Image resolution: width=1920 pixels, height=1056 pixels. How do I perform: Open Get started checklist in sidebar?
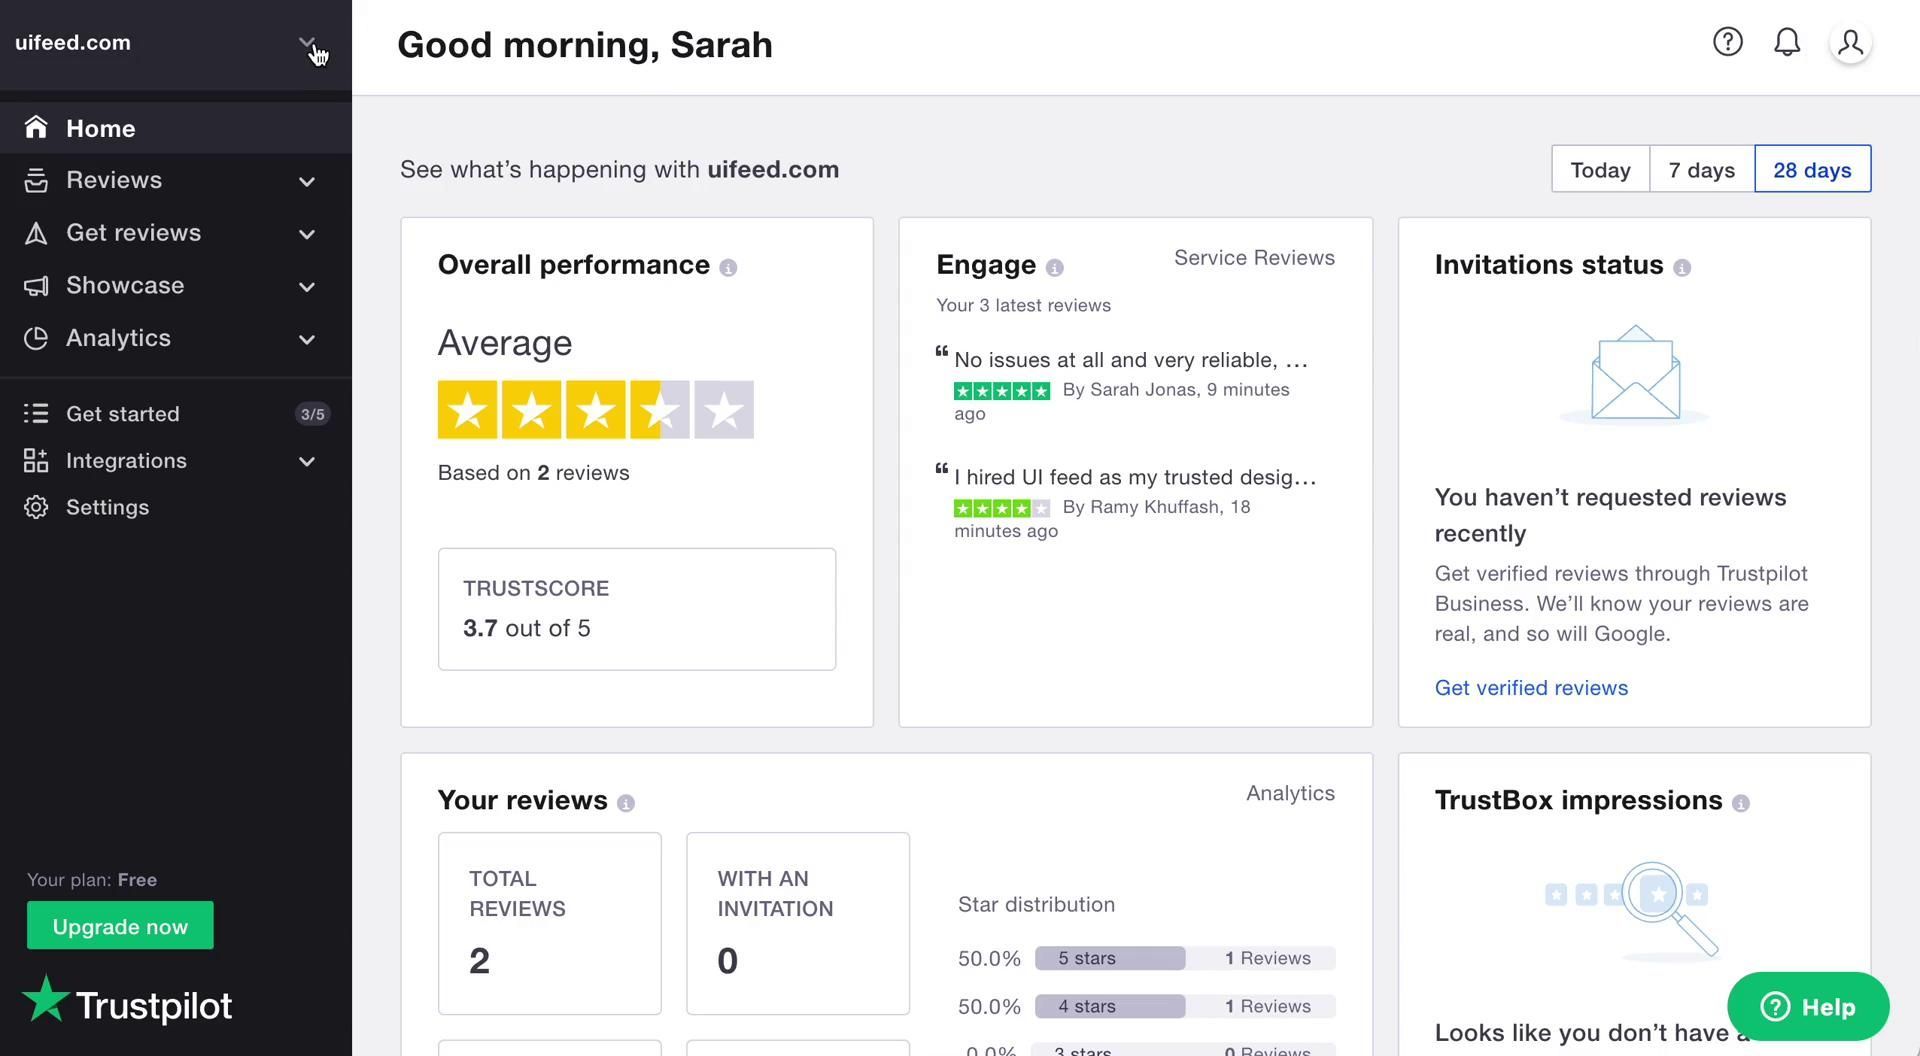click(x=123, y=414)
